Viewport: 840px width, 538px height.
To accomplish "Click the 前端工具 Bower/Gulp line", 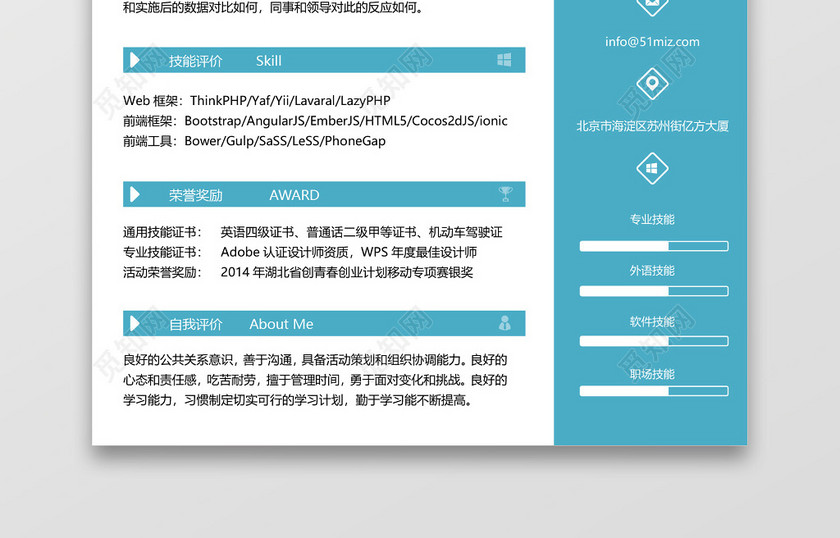I will click(x=254, y=141).
